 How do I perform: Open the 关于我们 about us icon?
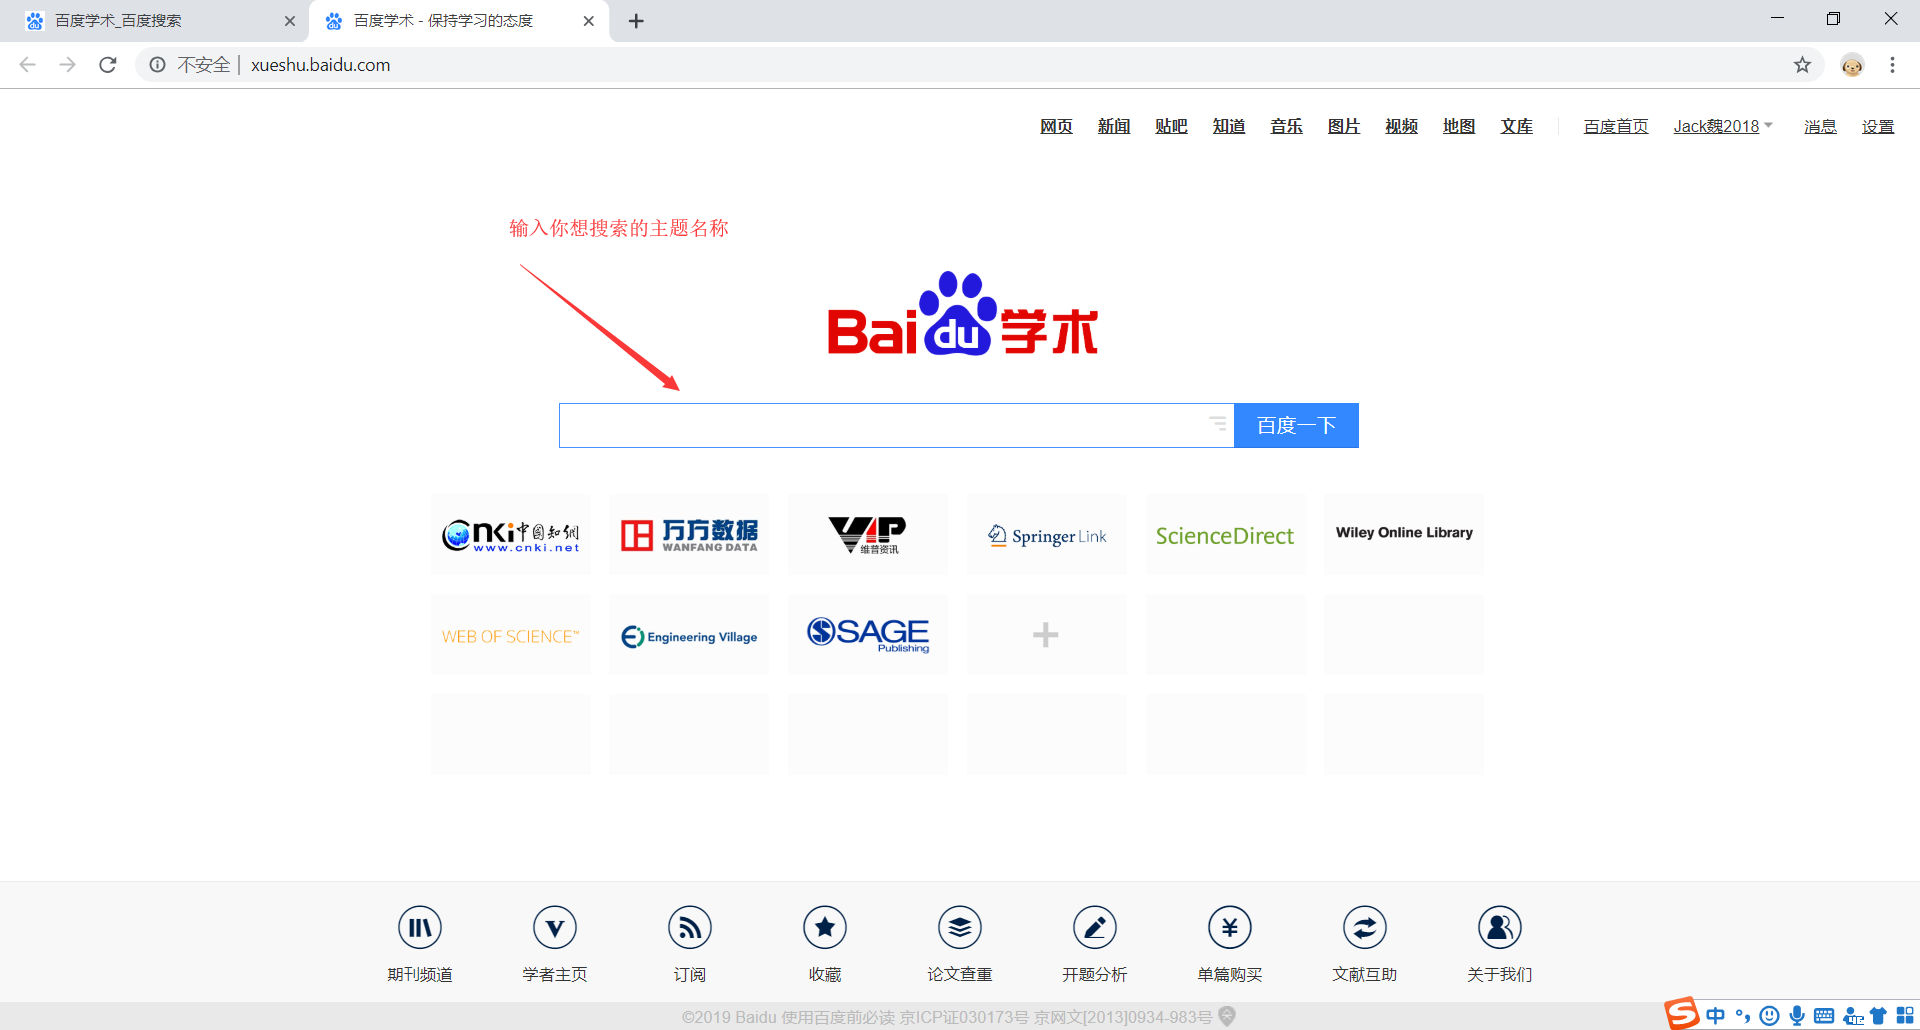pyautogui.click(x=1500, y=928)
